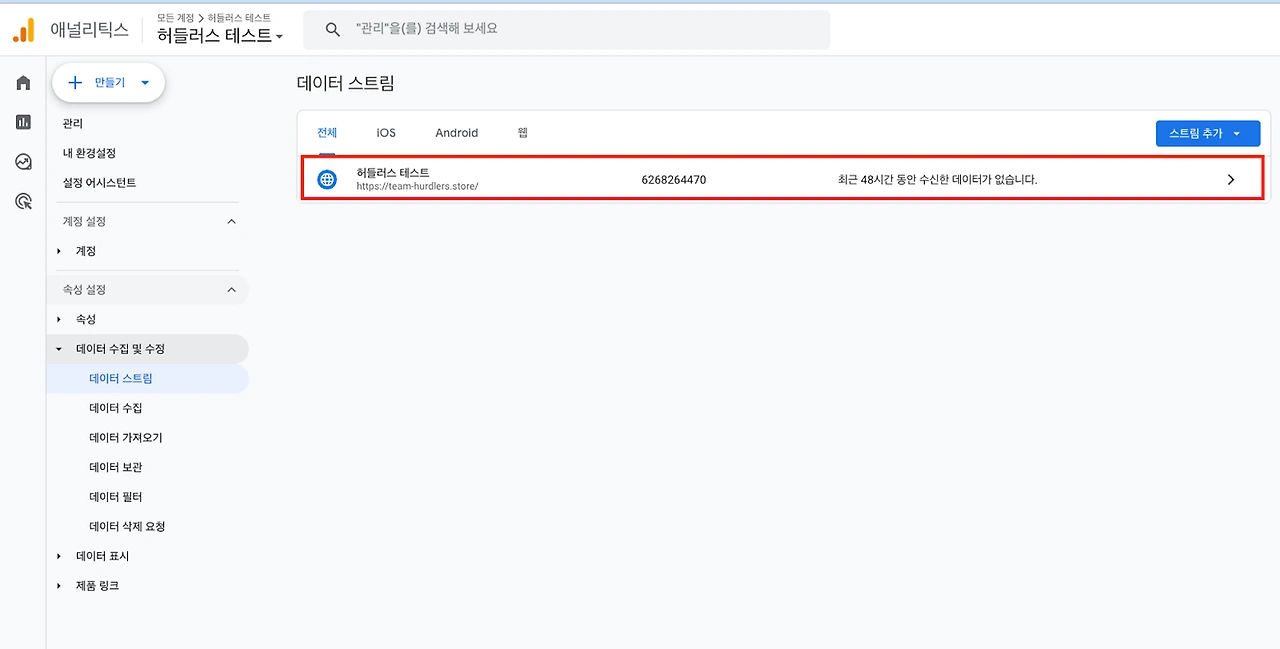
Task: Switch to the iOS tab
Action: [386, 133]
